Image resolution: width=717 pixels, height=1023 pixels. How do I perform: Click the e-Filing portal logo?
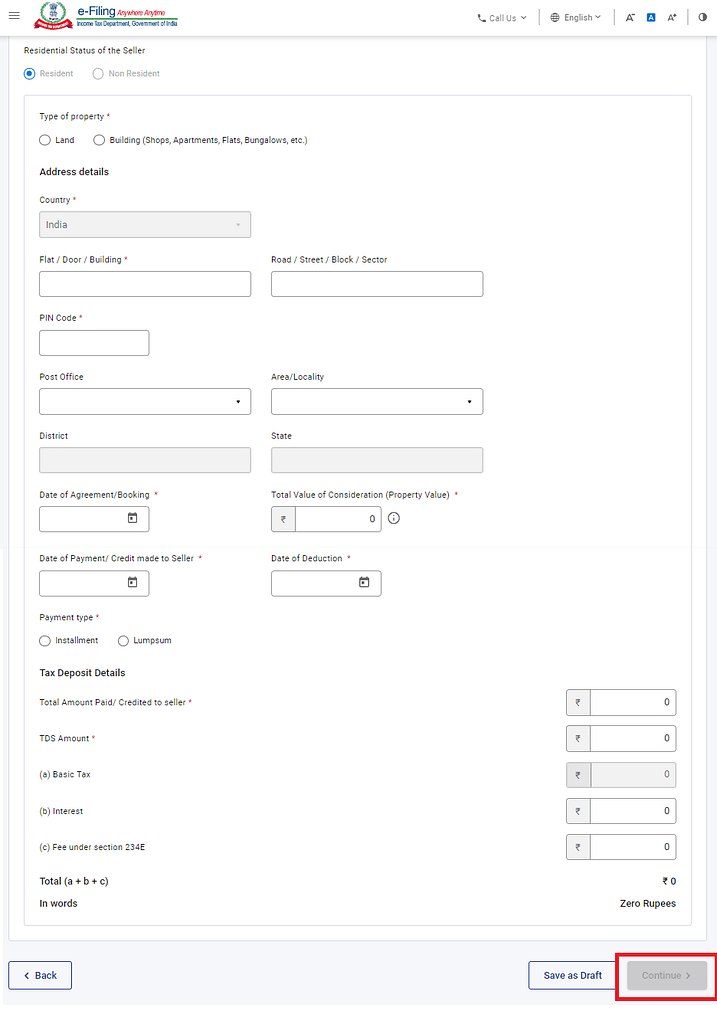coord(106,16)
